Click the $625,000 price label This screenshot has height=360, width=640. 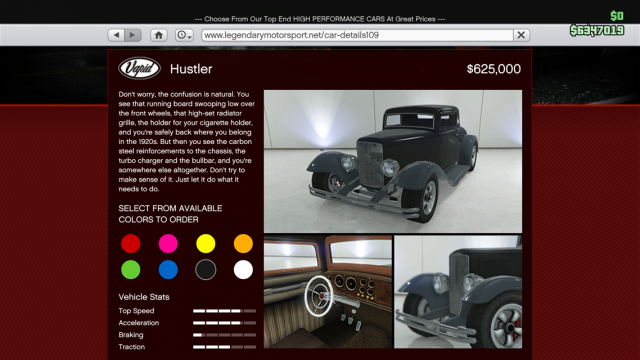493,69
